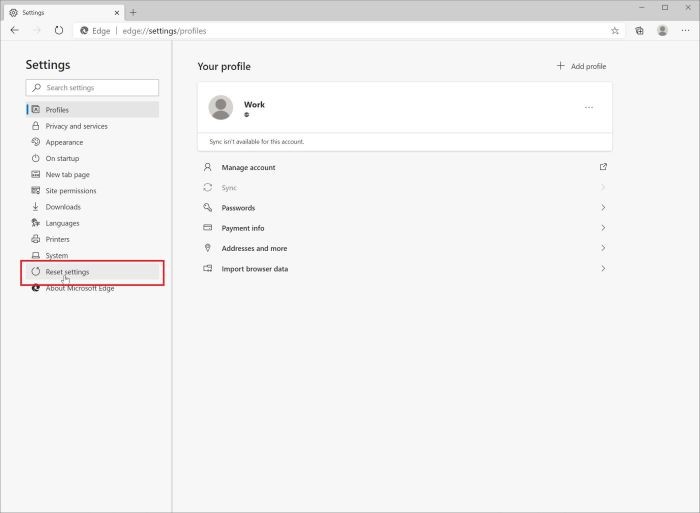700x513 pixels.
Task: Open Payment info settings
Action: coord(405,228)
